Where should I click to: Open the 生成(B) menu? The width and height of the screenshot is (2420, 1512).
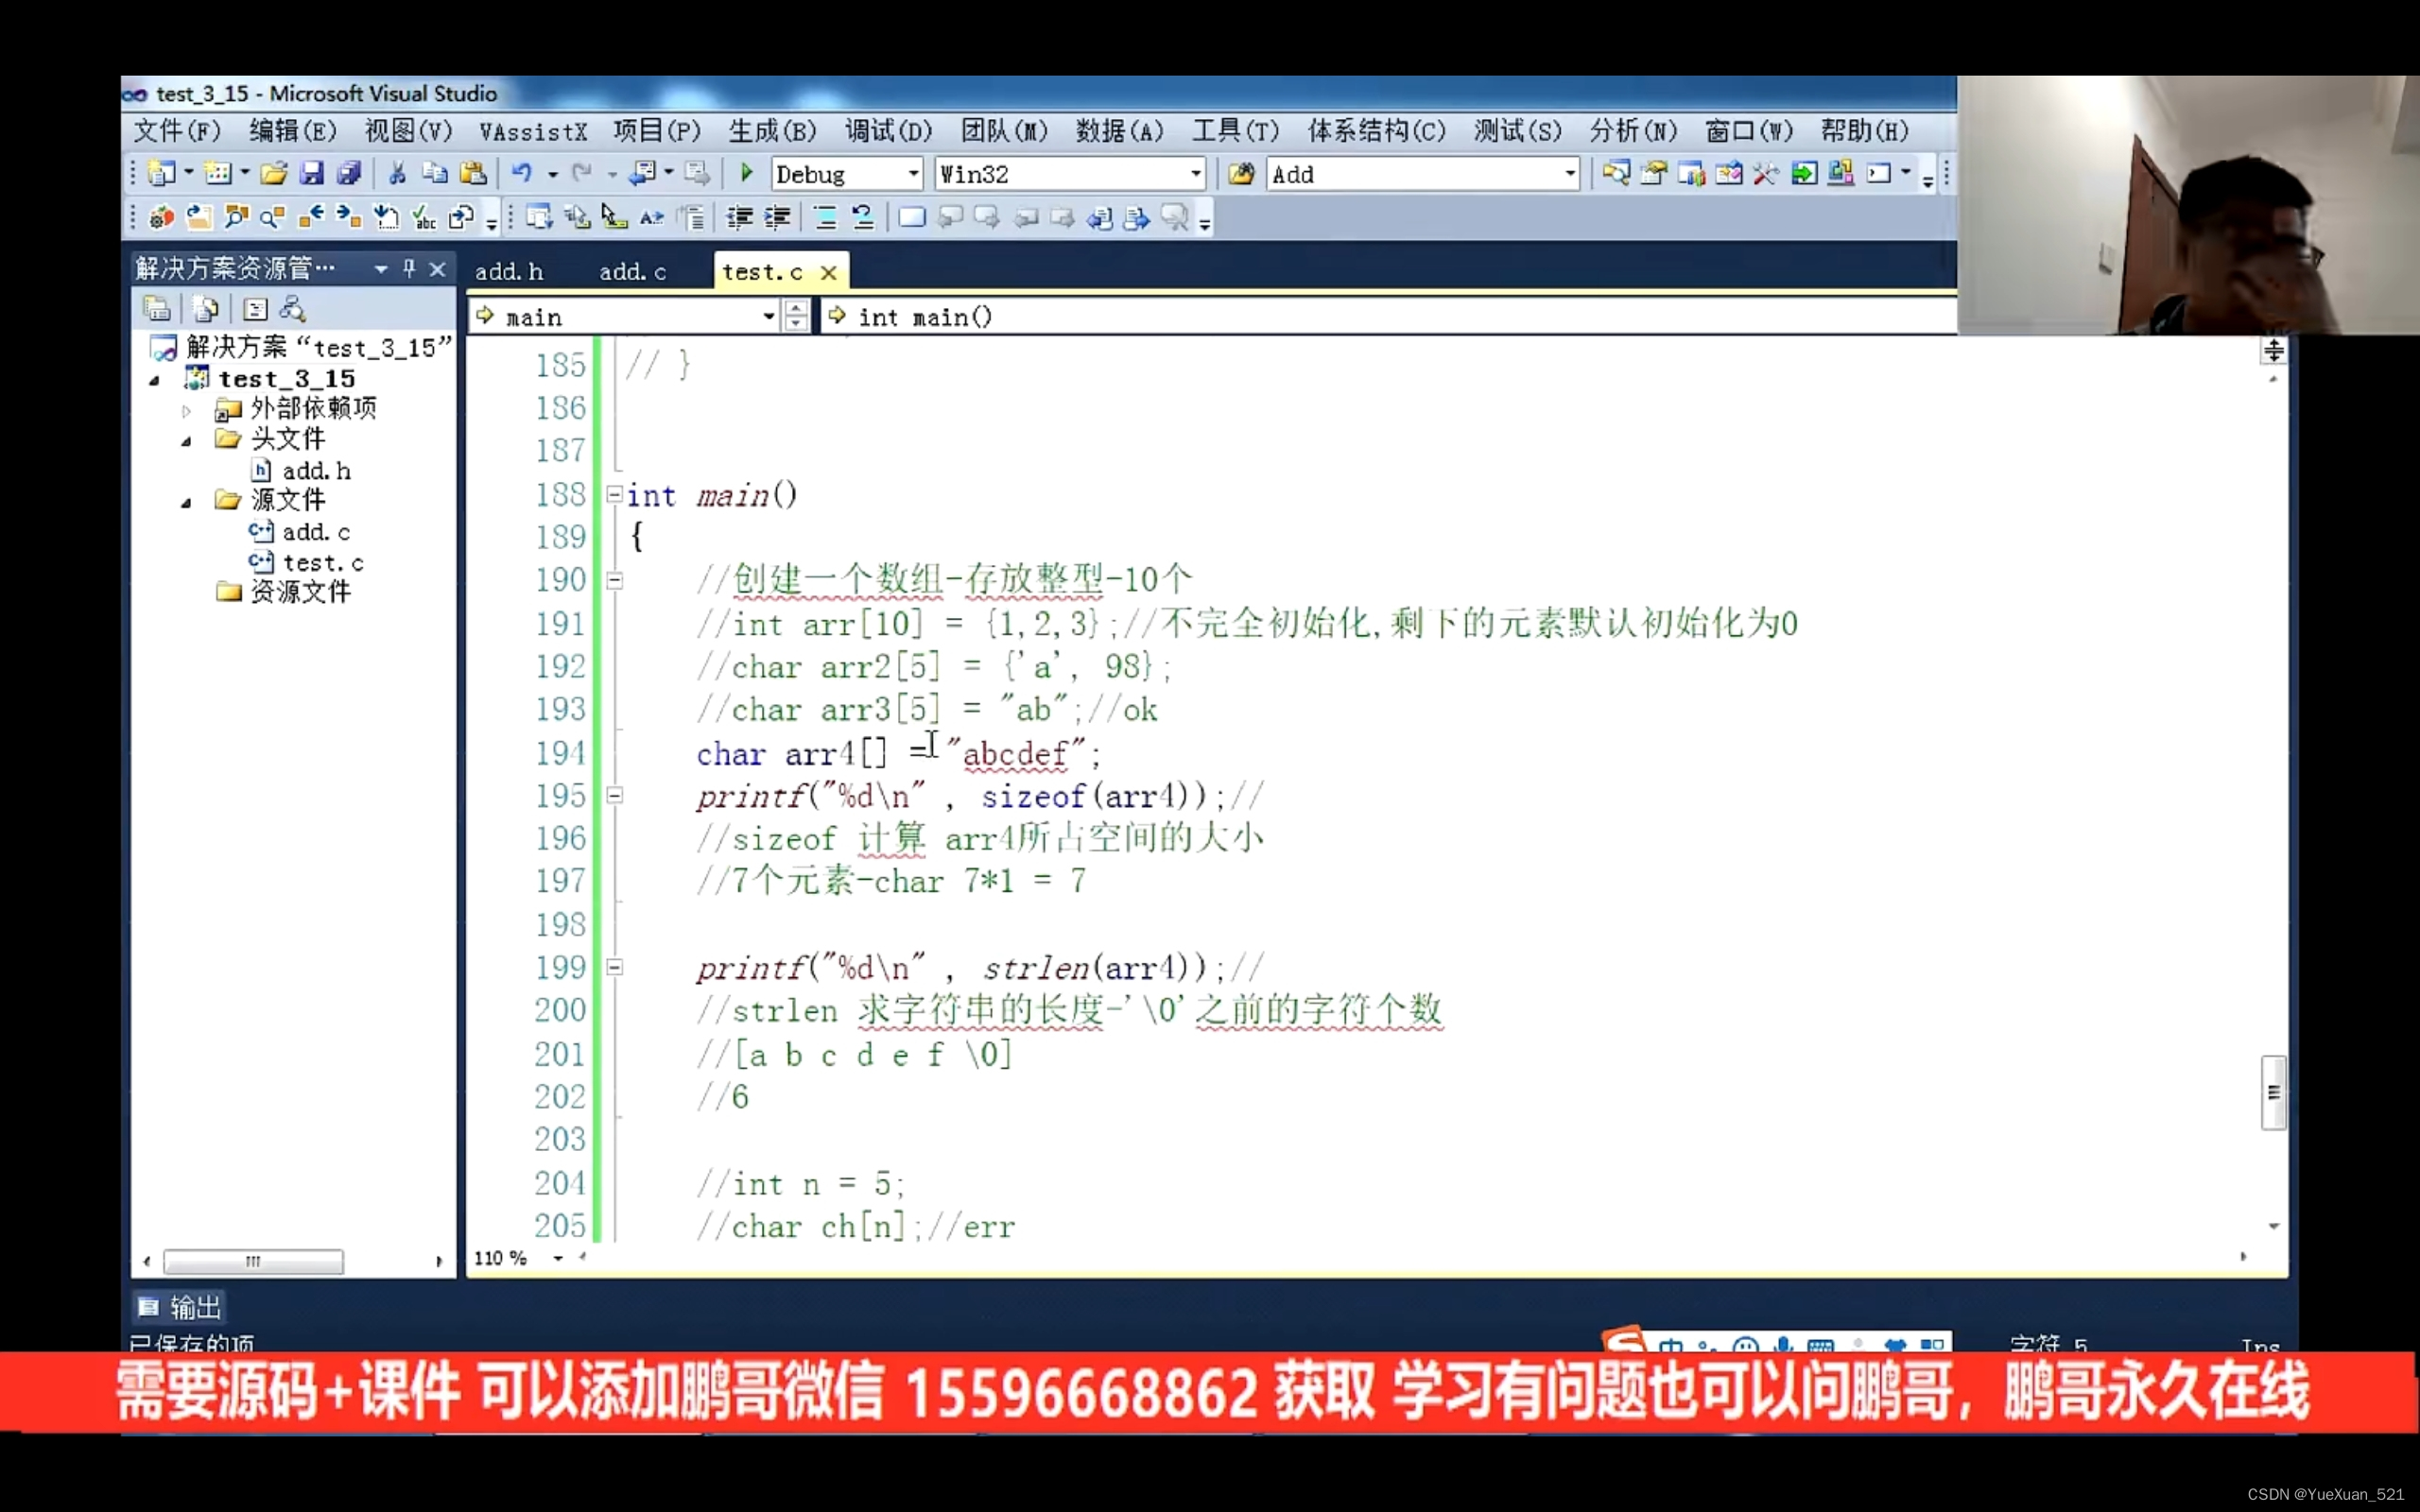coord(772,131)
